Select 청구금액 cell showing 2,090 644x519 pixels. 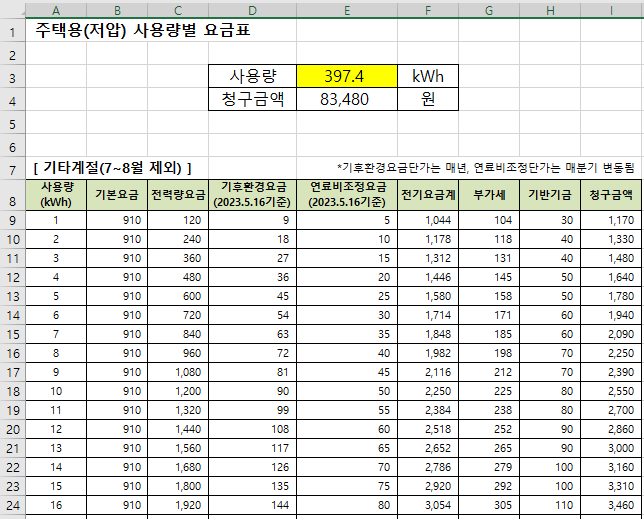[611, 334]
